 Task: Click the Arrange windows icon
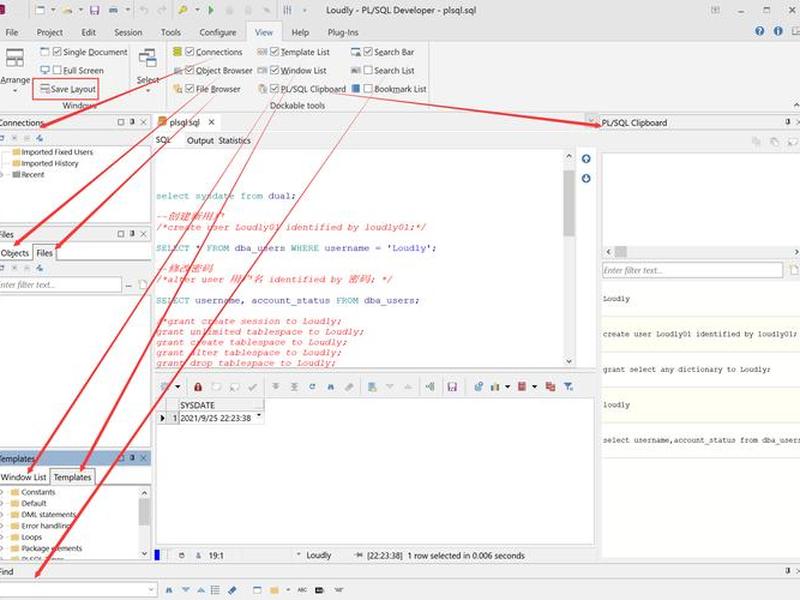[x=15, y=58]
